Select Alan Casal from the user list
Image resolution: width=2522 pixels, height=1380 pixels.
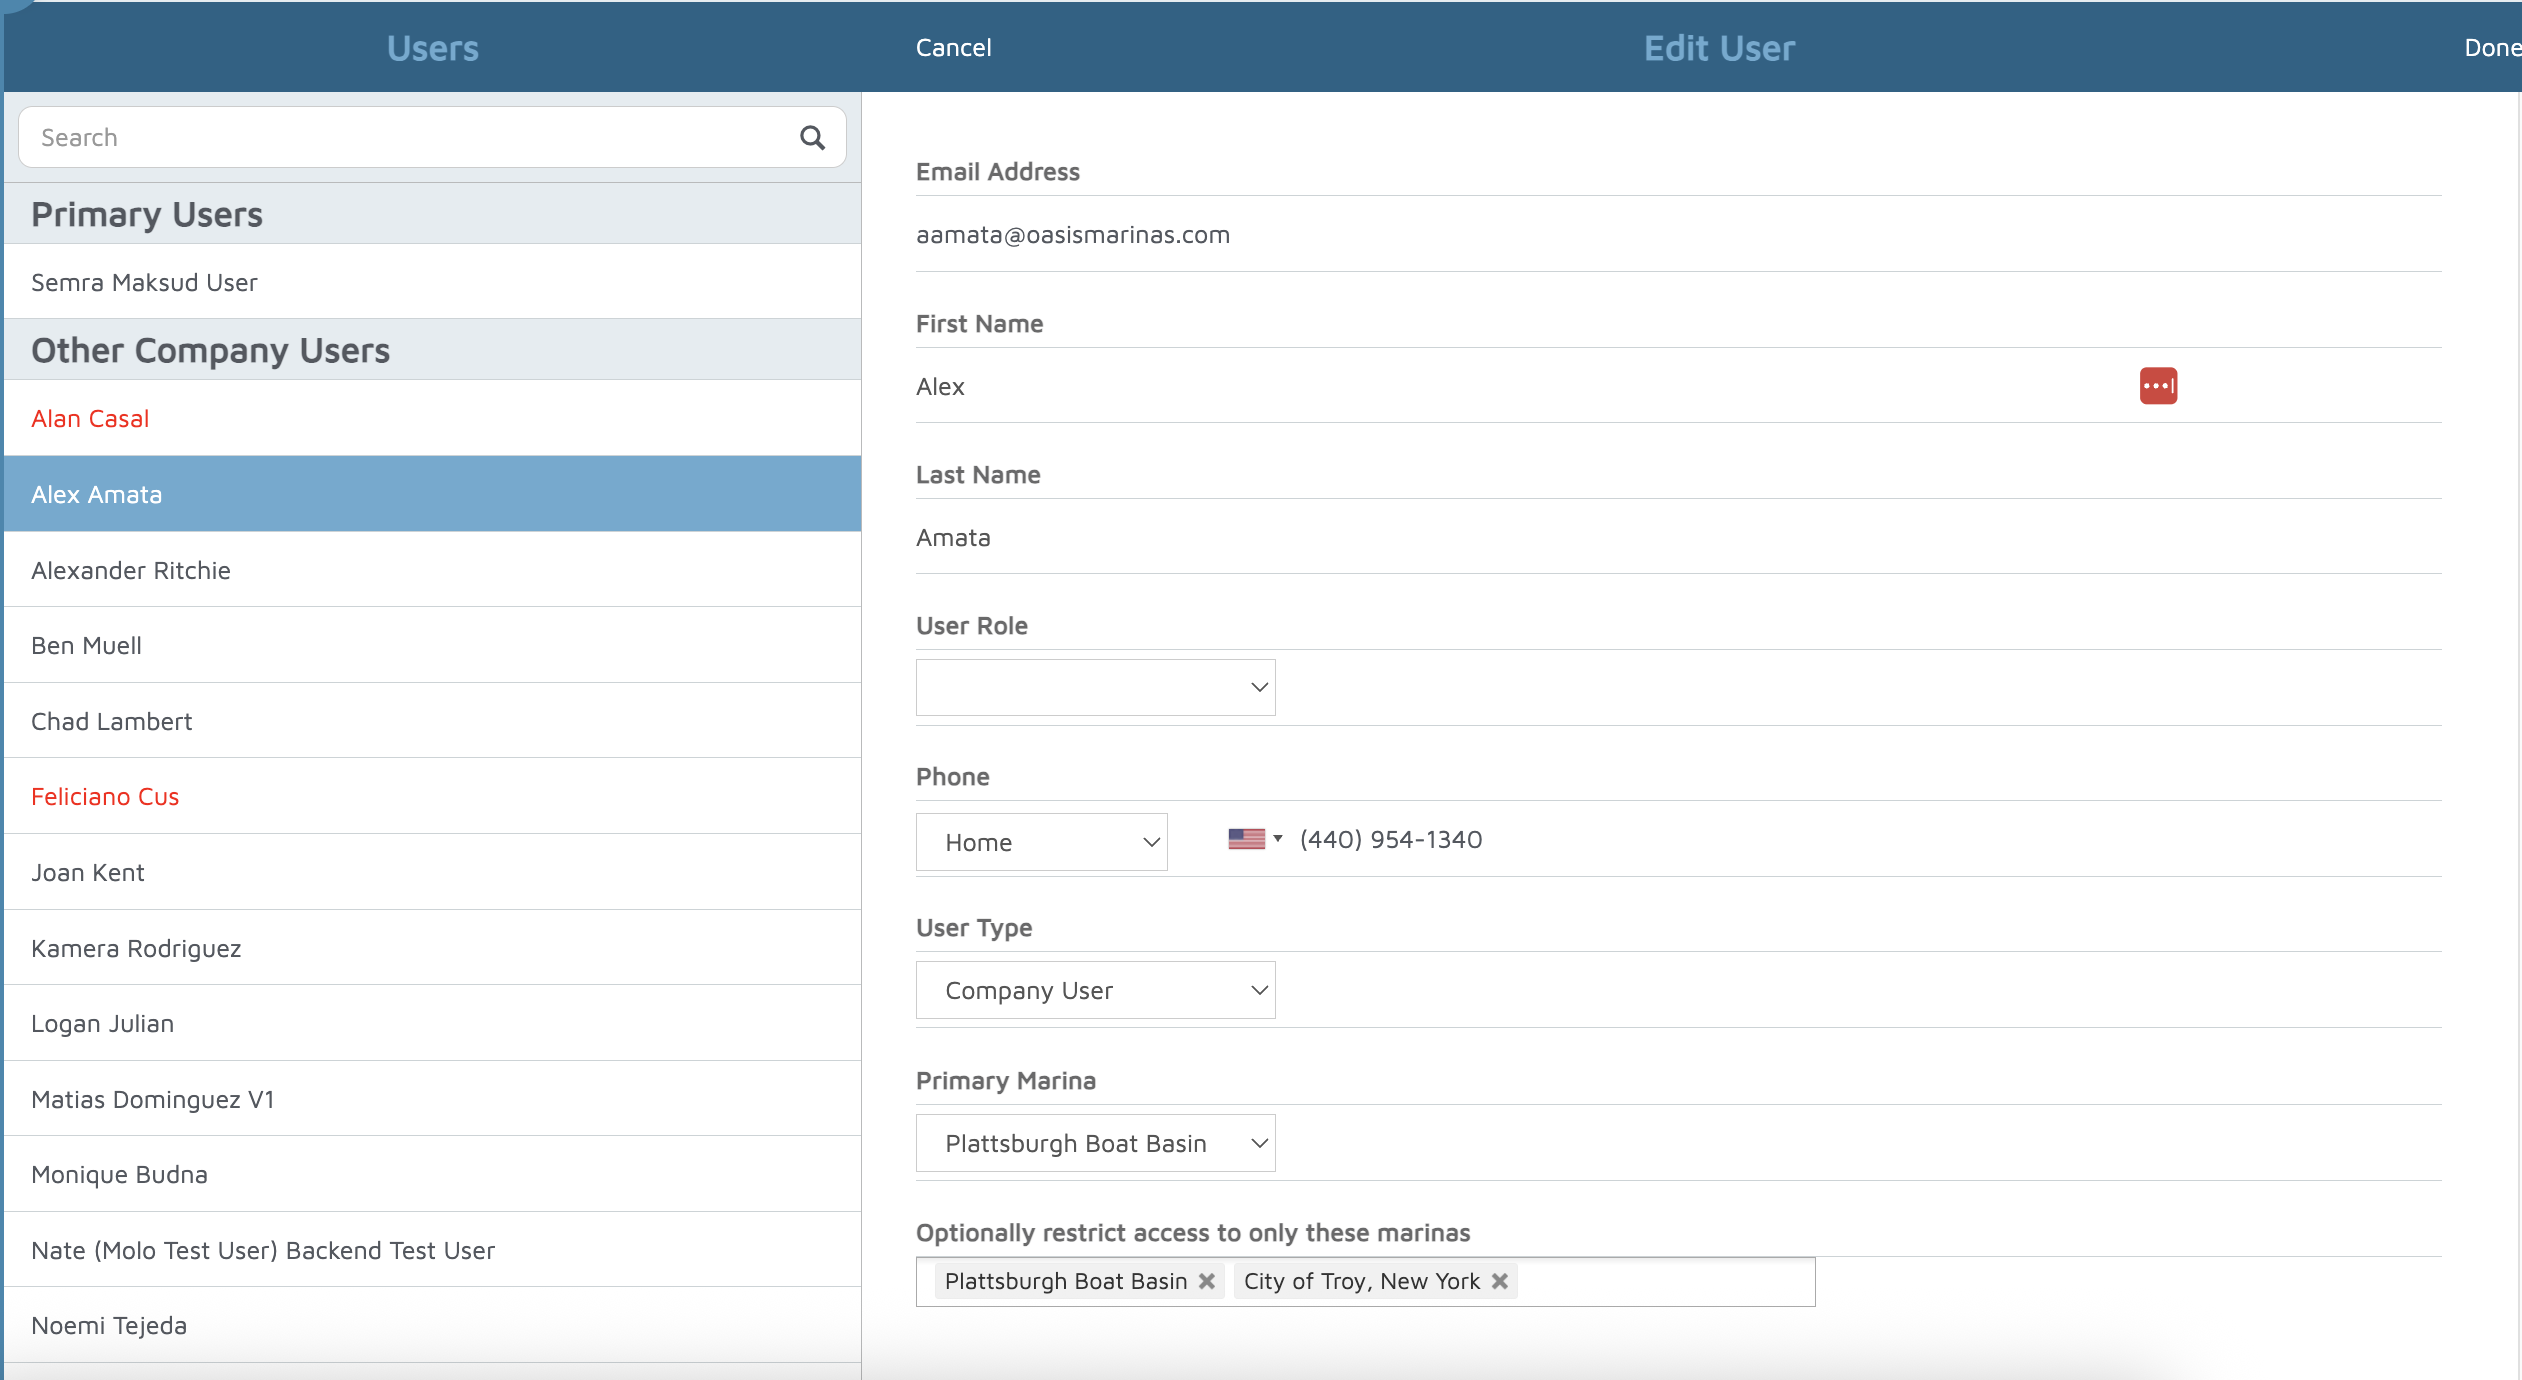[x=90, y=419]
